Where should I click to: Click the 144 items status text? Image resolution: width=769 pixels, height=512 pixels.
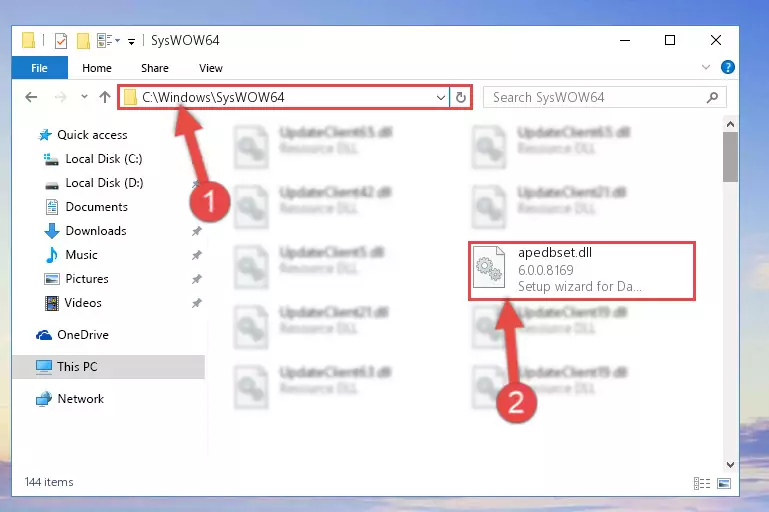click(x=49, y=482)
